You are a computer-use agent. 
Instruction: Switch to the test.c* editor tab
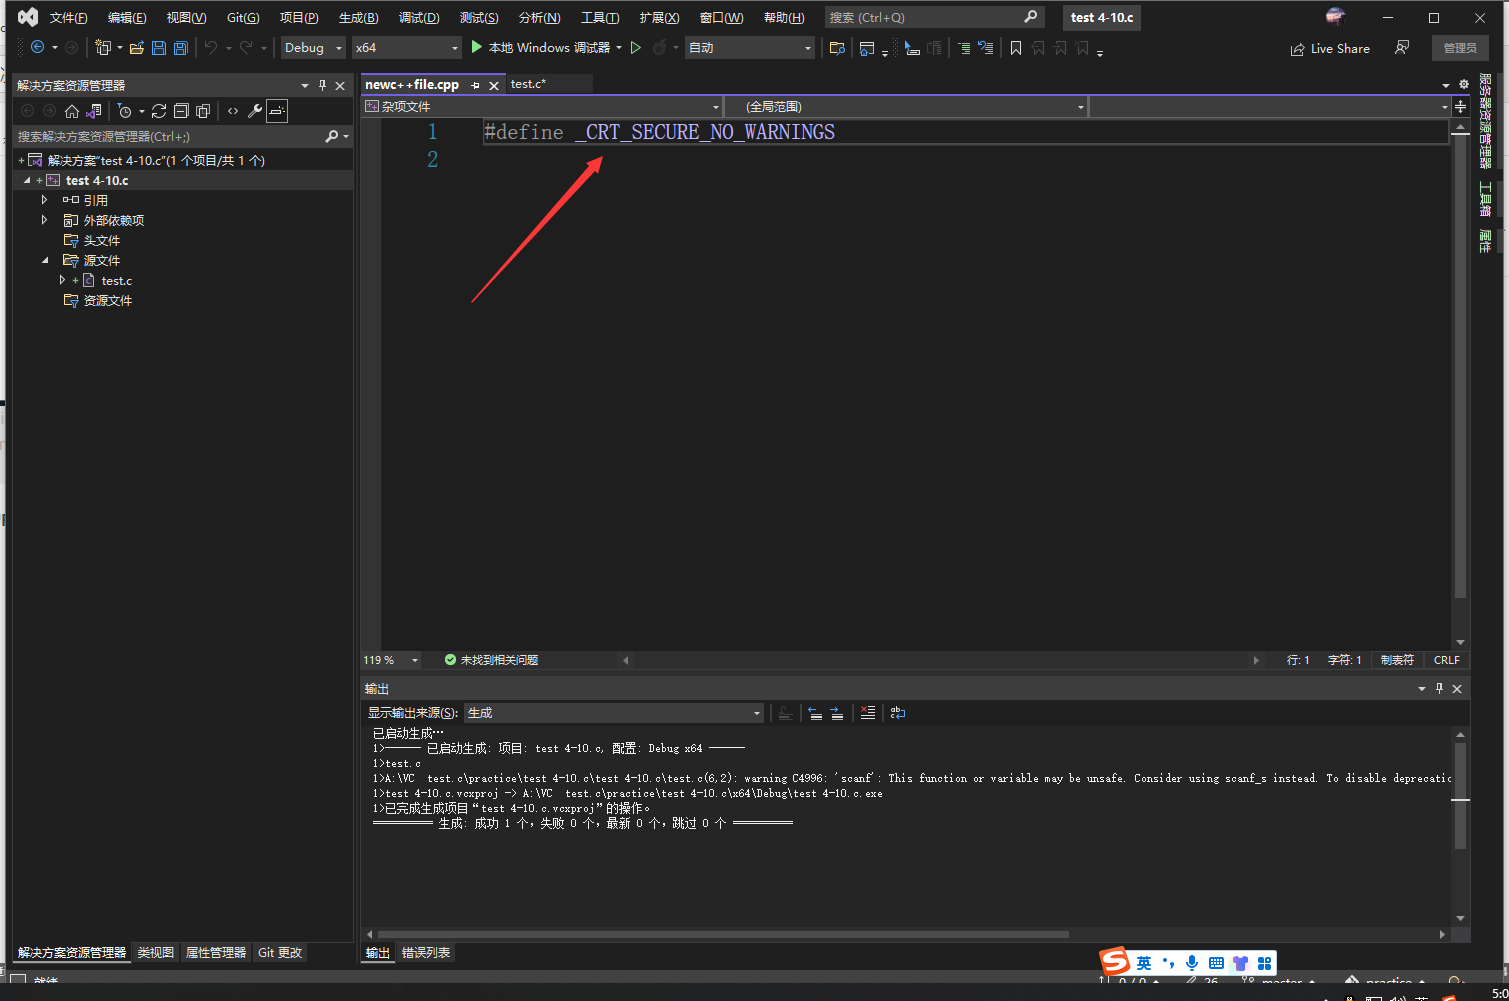(528, 84)
